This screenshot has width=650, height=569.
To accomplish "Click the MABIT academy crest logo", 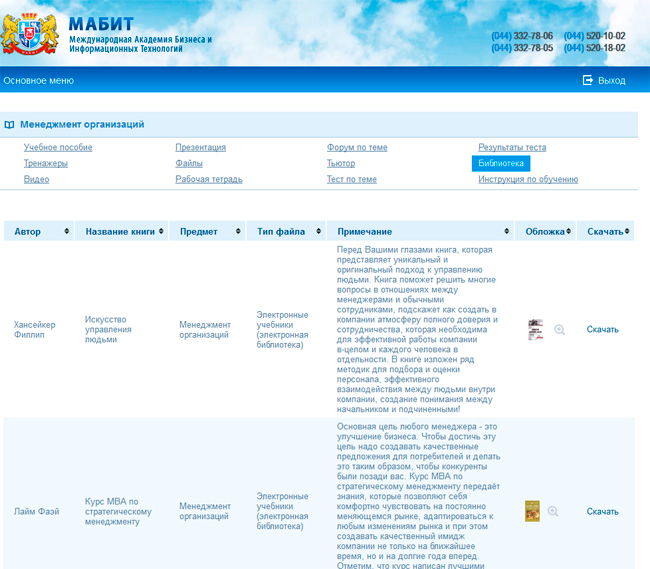I will click(x=31, y=34).
